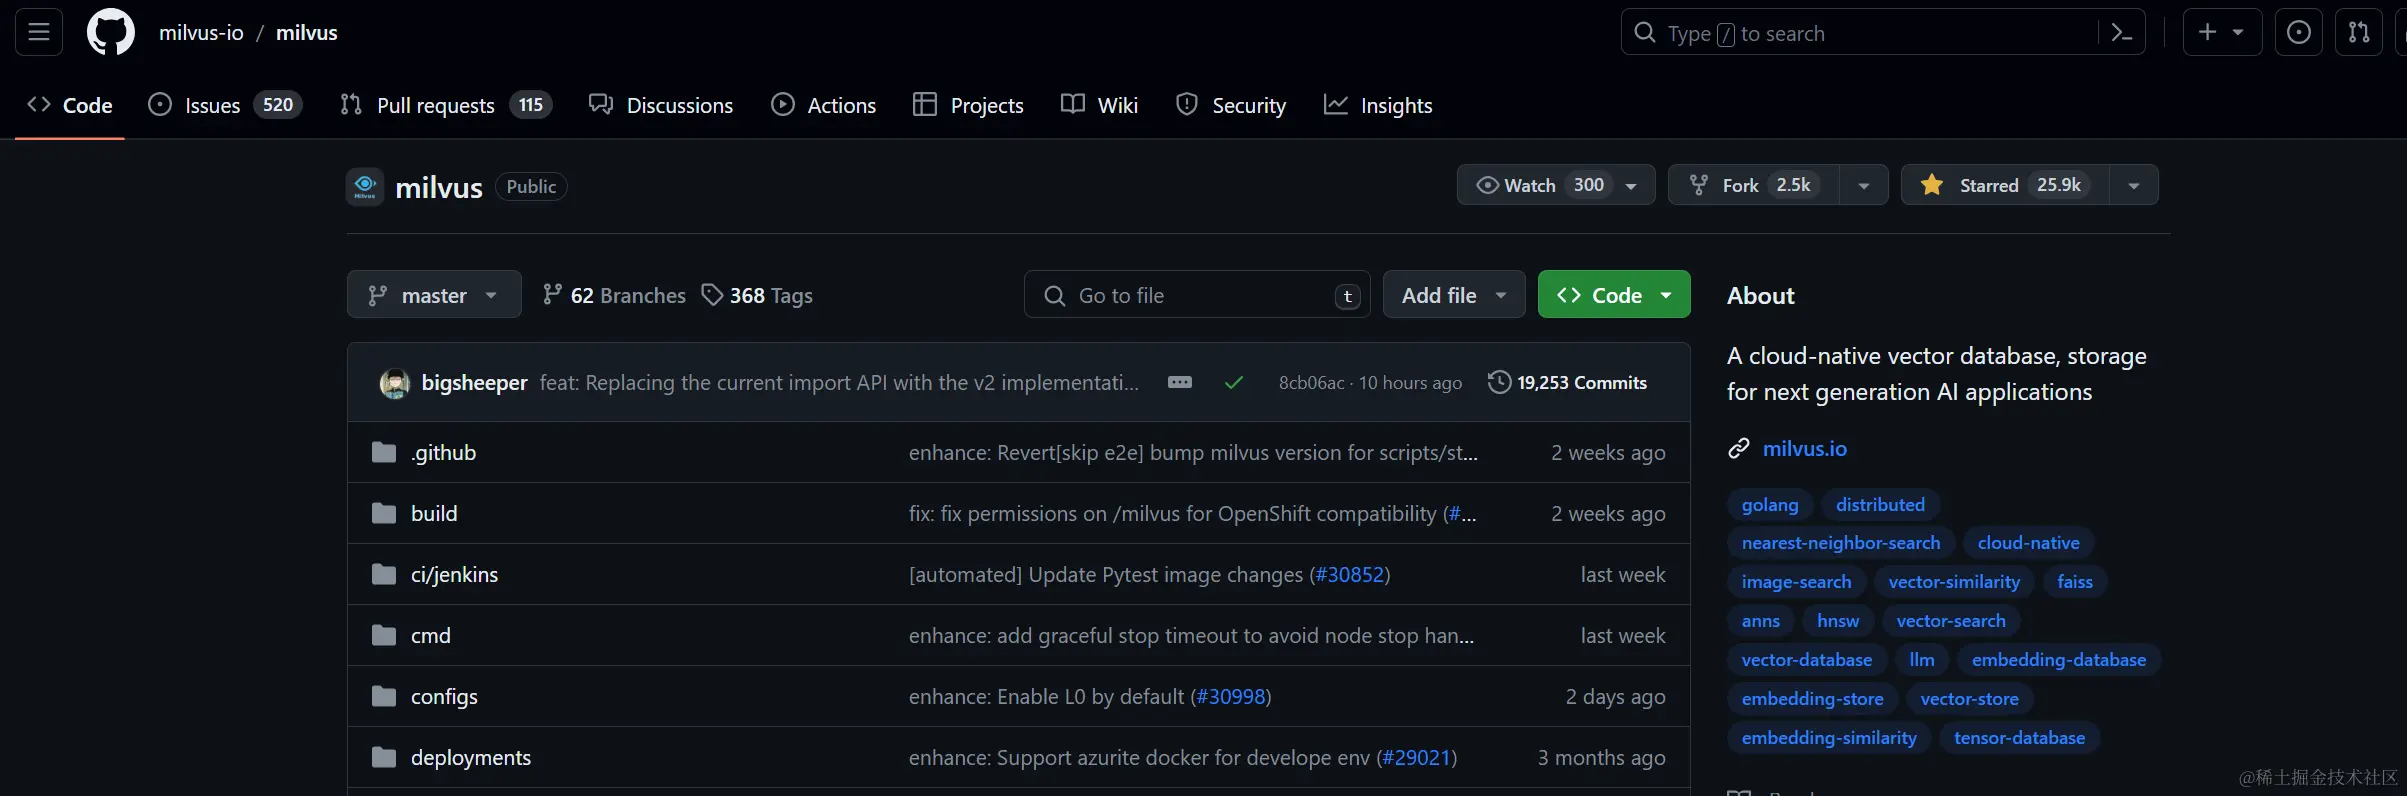Switch to Pull requests tab
This screenshot has width=2407, height=796.
tap(446, 105)
